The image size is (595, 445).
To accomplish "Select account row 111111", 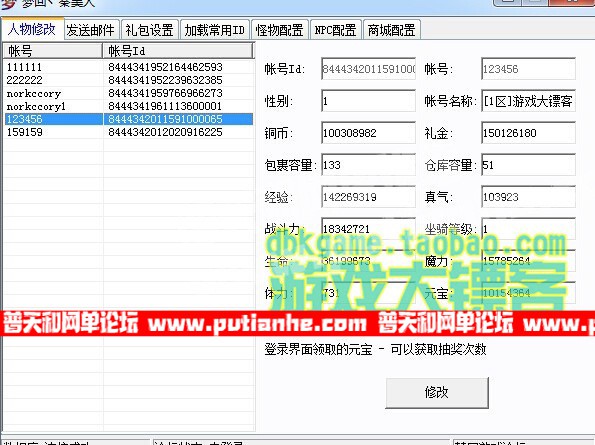I will coord(128,67).
